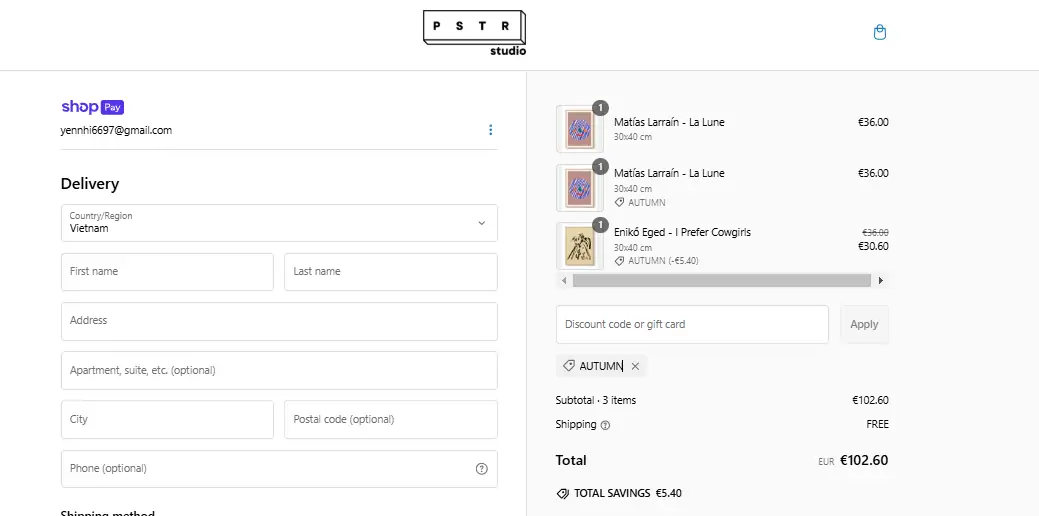Screen dimensions: 1039x516
Task: Focus the First name field
Action: [167, 272]
